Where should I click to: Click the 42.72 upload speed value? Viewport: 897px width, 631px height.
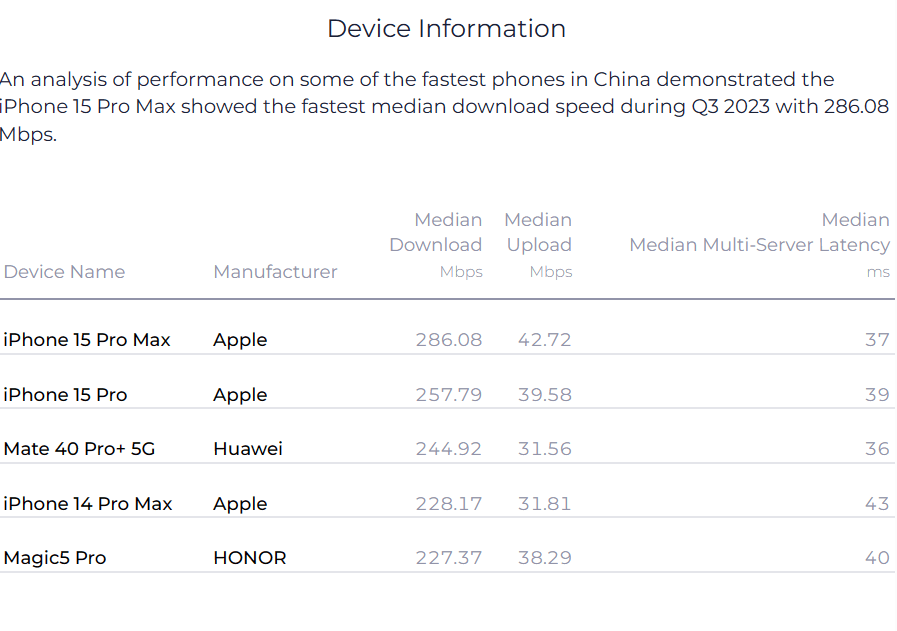click(x=545, y=340)
